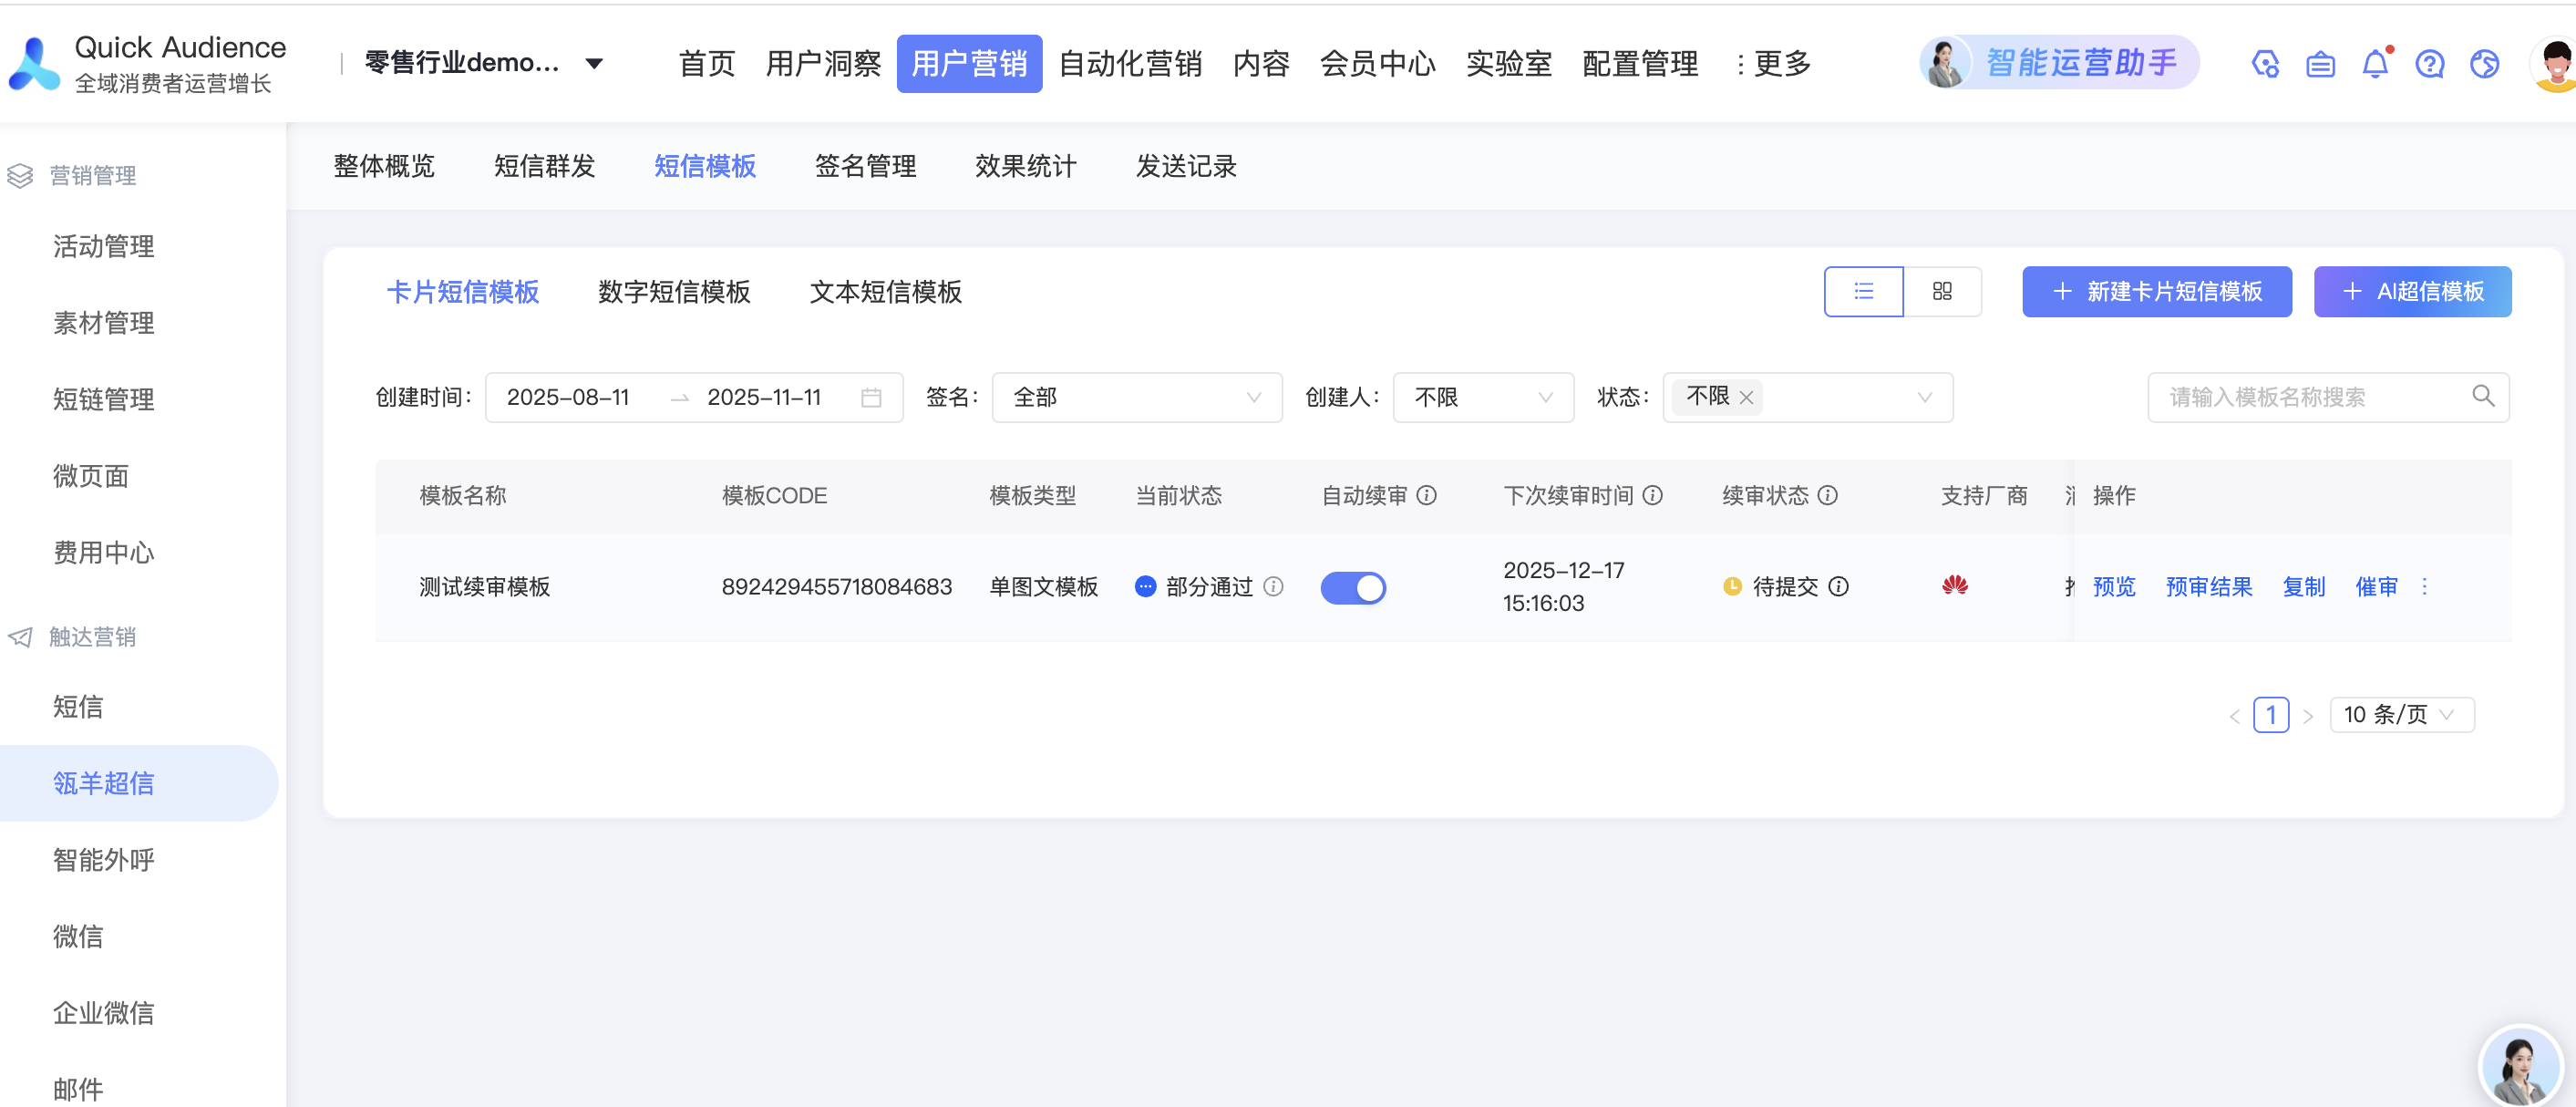This screenshot has height=1107, width=2576.
Task: Switch to list view layout icon
Action: click(1863, 291)
